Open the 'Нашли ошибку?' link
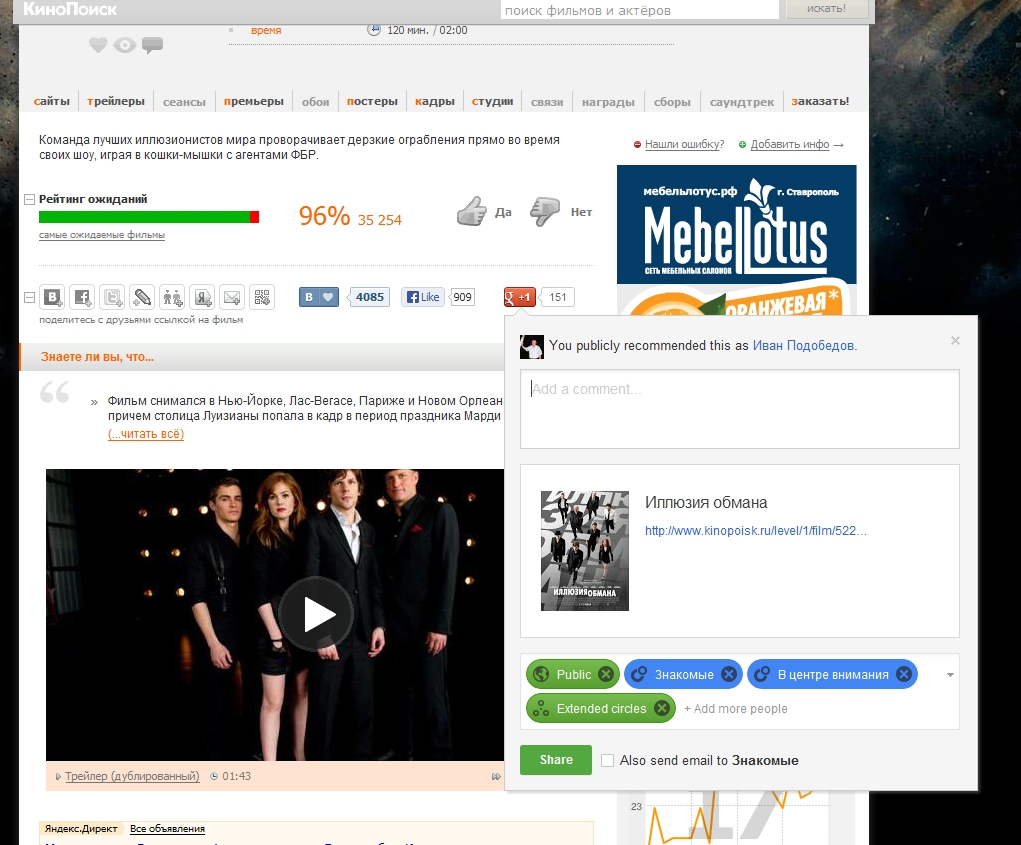The height and width of the screenshot is (845, 1021). tap(684, 145)
